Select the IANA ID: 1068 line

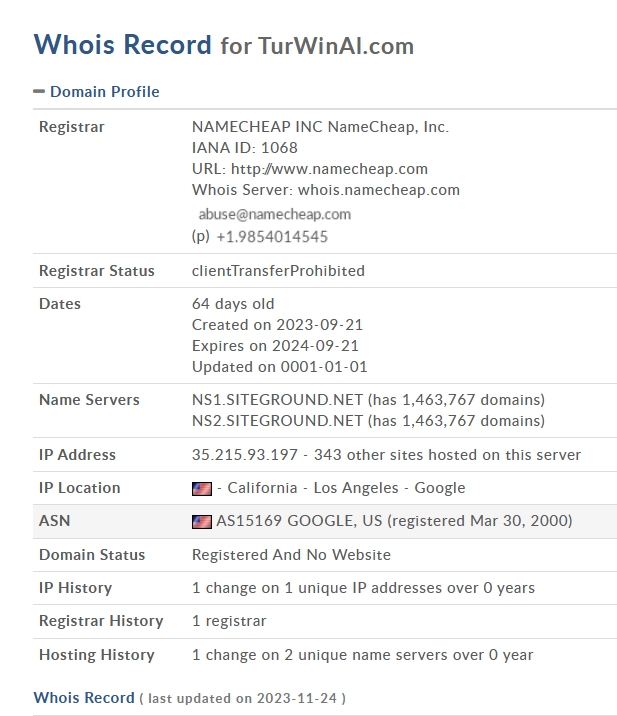click(x=244, y=147)
